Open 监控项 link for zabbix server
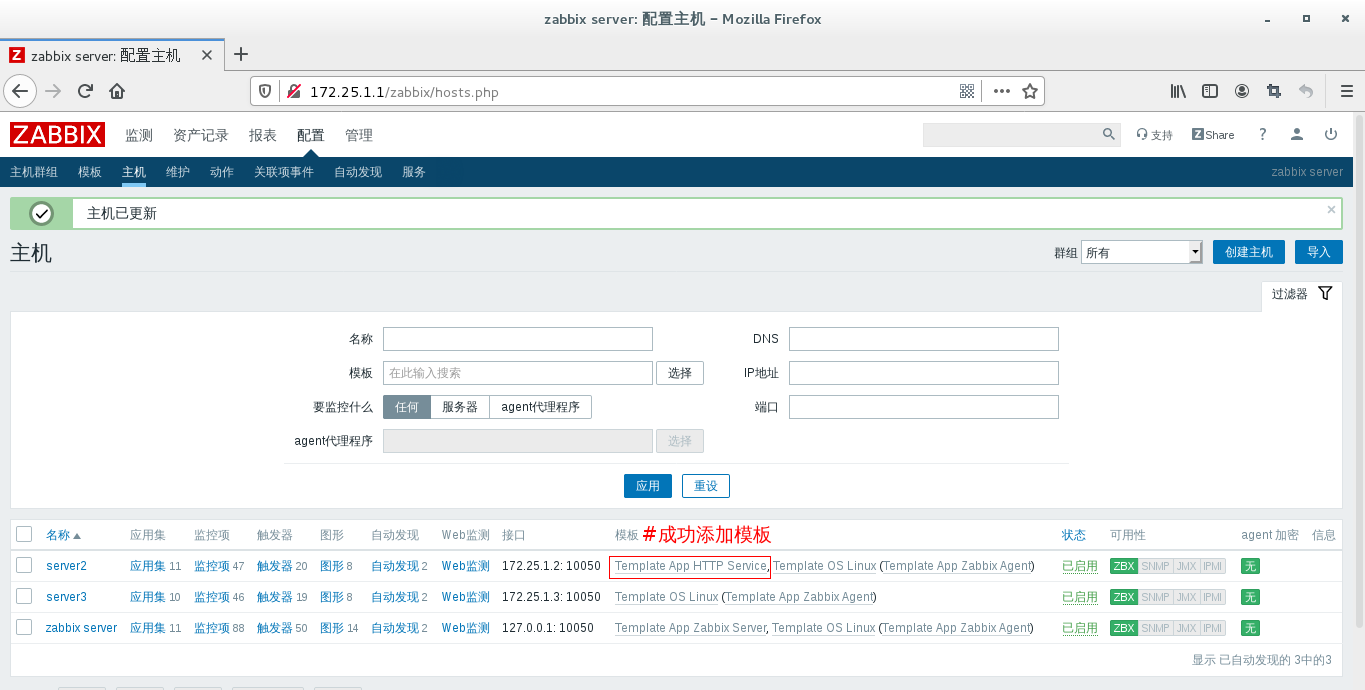Image resolution: width=1365 pixels, height=690 pixels. tap(211, 628)
